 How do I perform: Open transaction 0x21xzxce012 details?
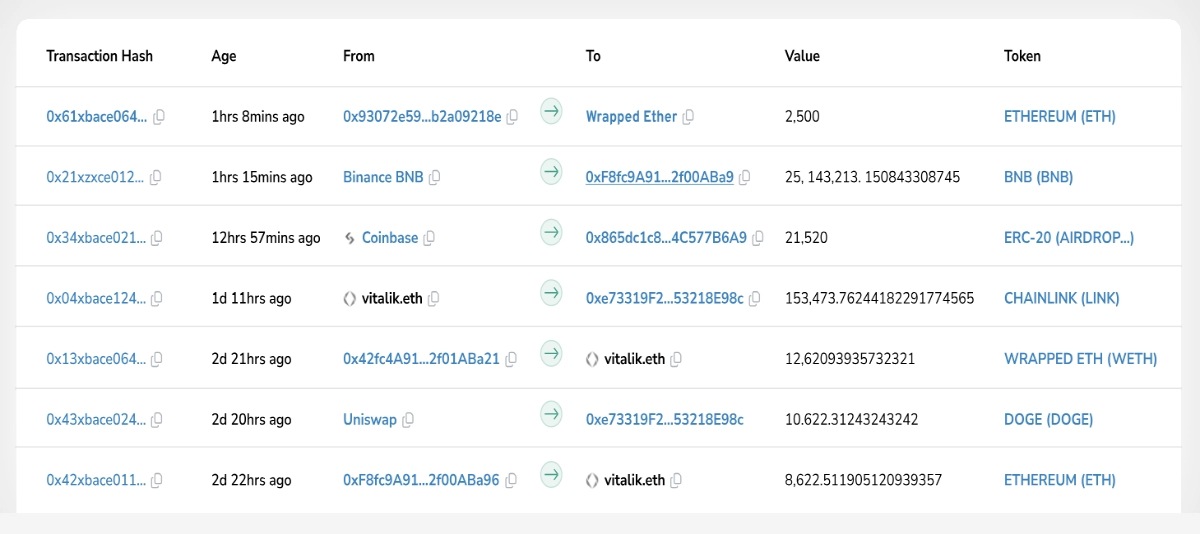[95, 177]
